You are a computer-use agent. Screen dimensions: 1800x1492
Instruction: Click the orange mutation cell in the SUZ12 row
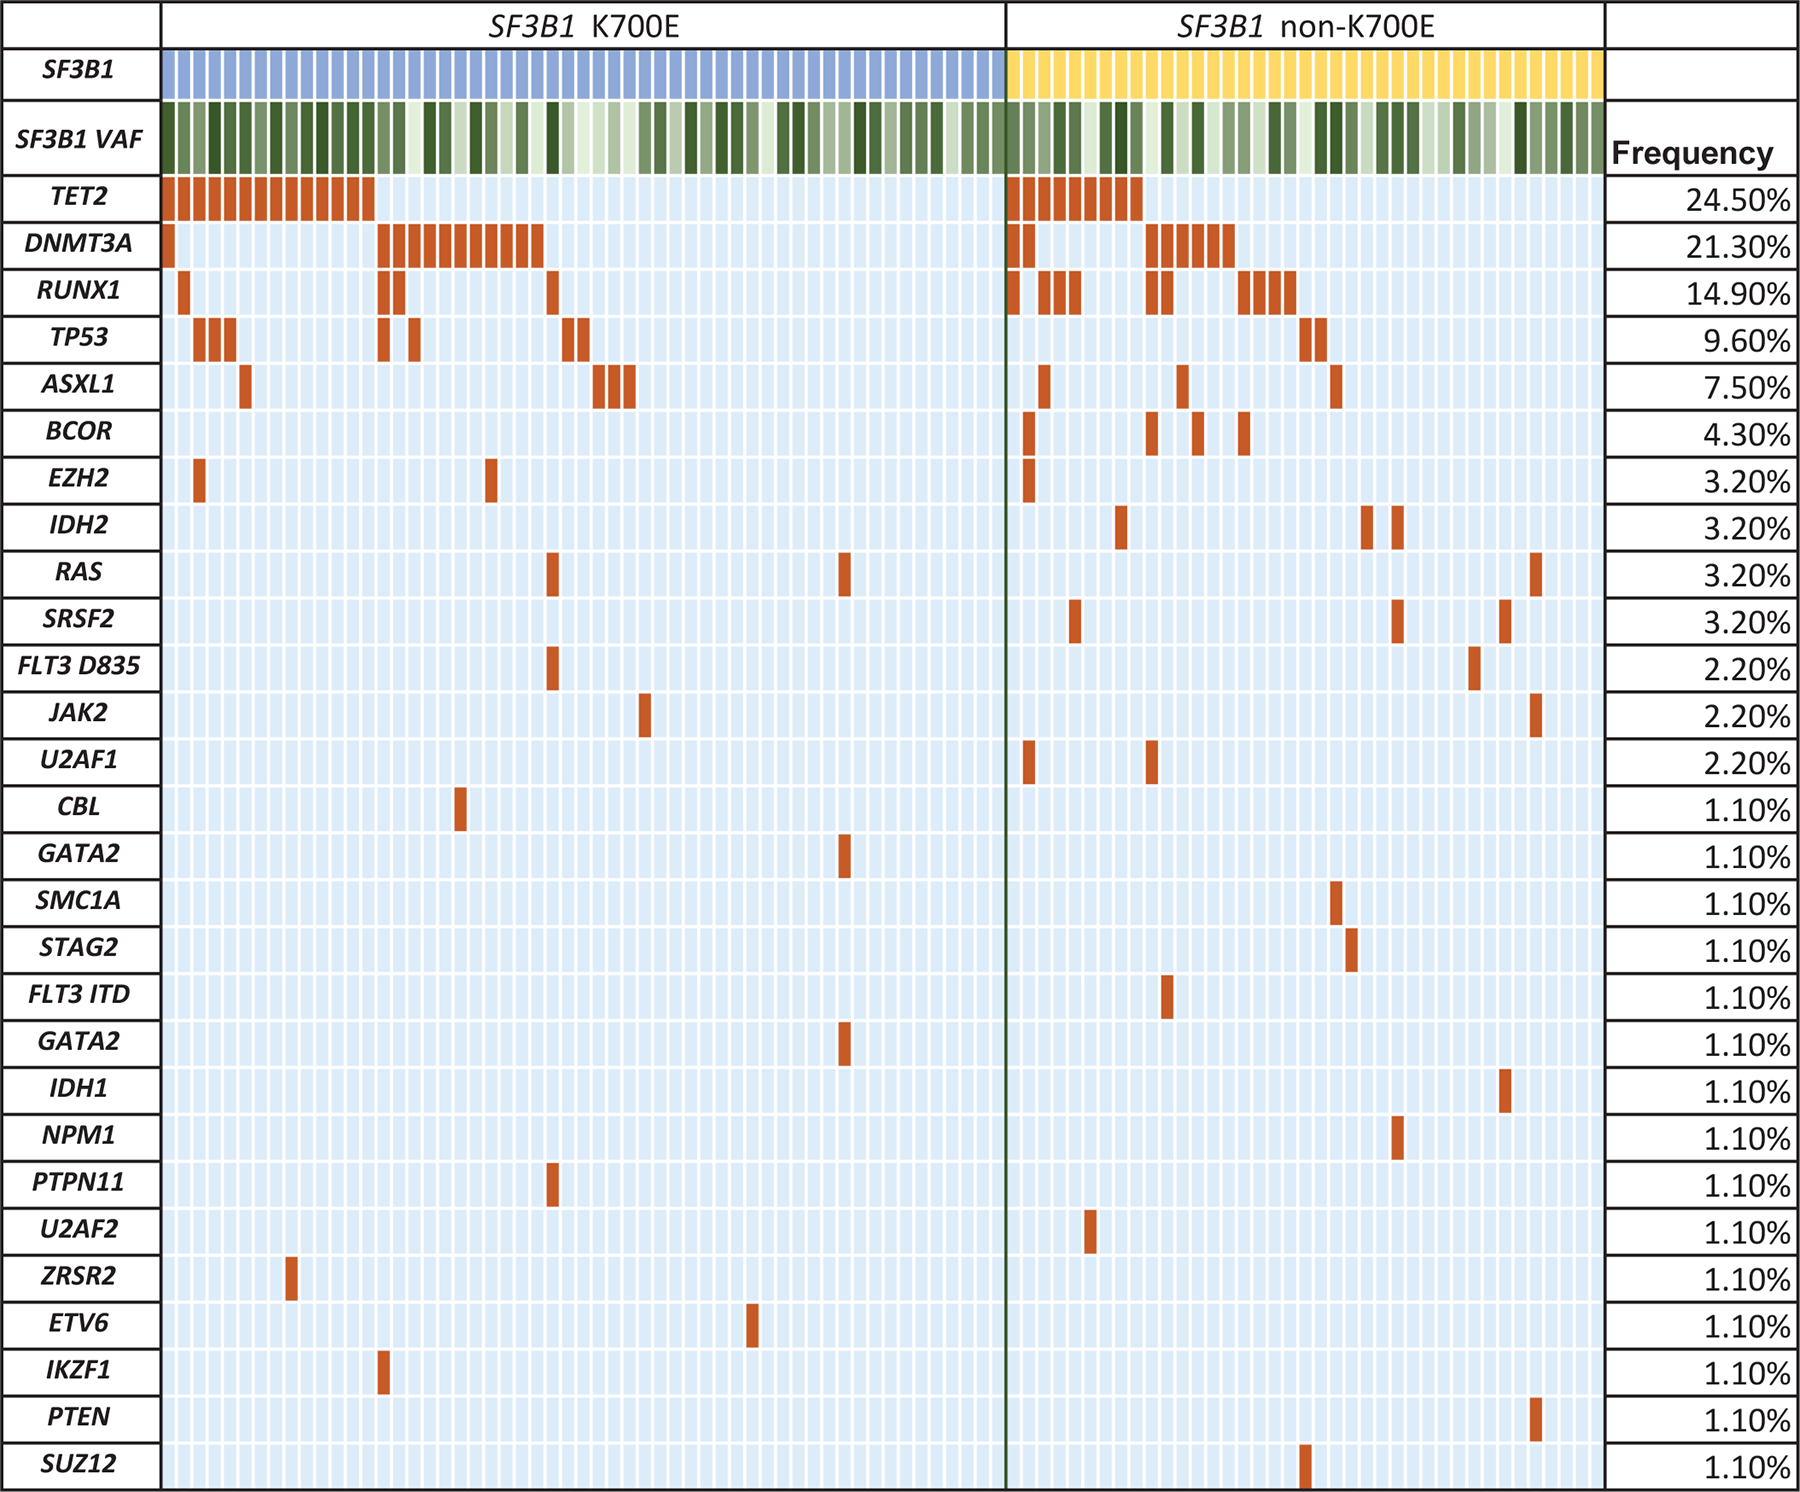(x=1305, y=1467)
